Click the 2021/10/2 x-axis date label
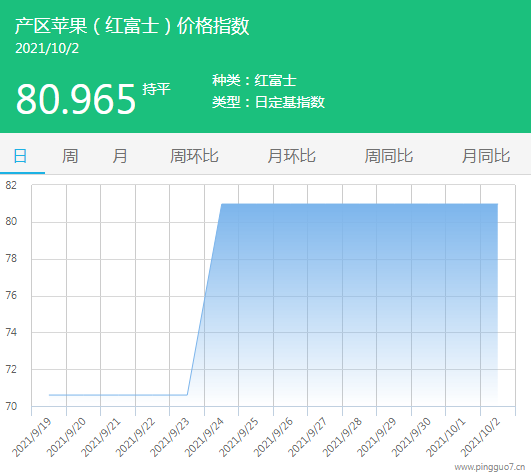The height and width of the screenshot is (476, 531). click(x=481, y=437)
